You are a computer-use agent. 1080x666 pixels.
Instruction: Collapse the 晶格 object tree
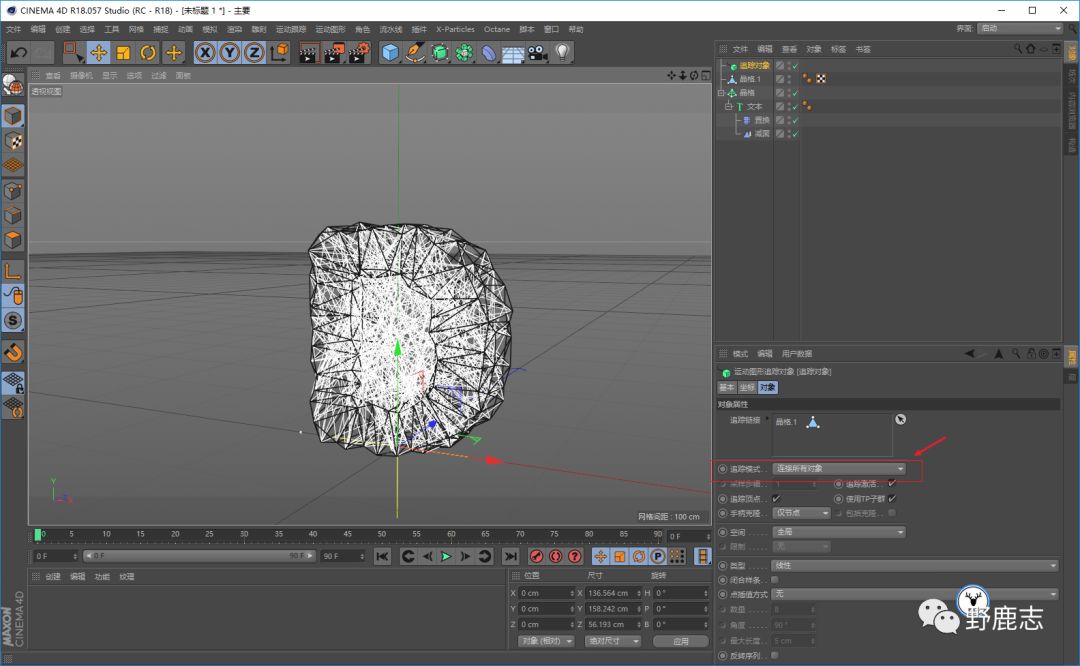[722, 93]
